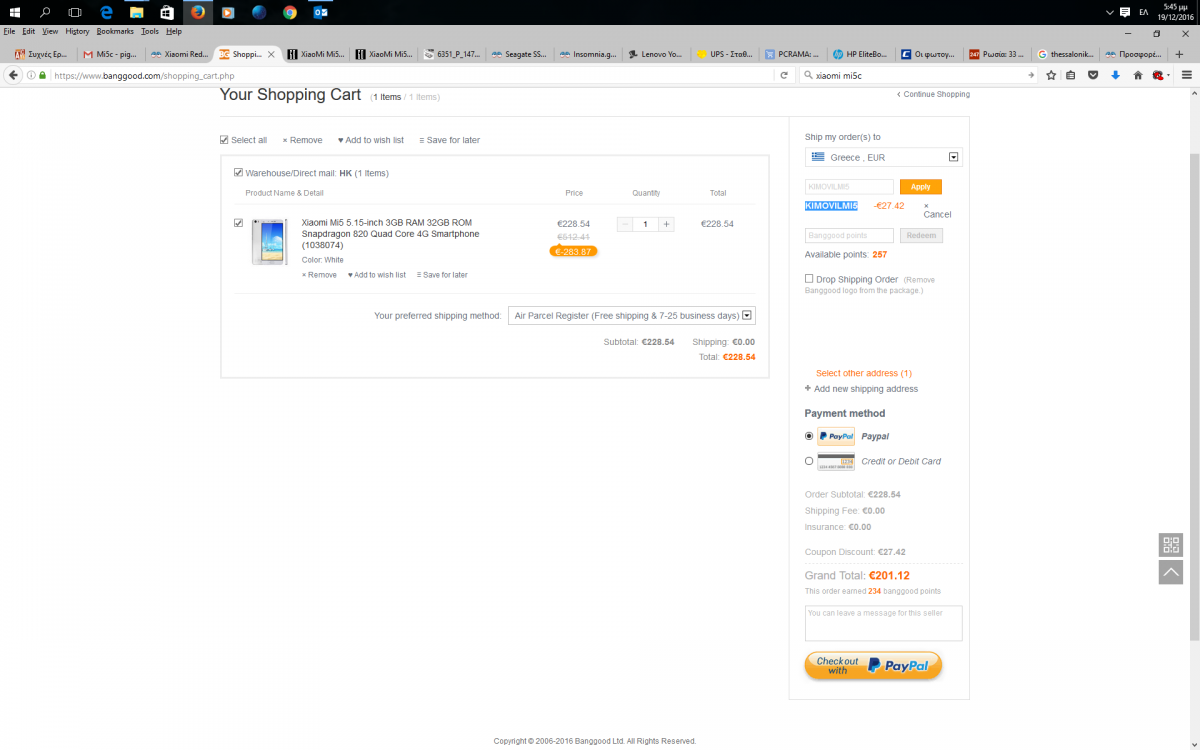Click Continue Shopping link
1200x750 pixels.
(933, 94)
